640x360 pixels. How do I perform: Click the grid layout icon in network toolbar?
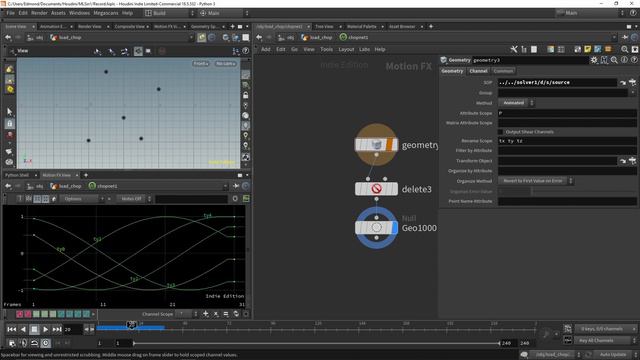pyautogui.click(x=551, y=49)
